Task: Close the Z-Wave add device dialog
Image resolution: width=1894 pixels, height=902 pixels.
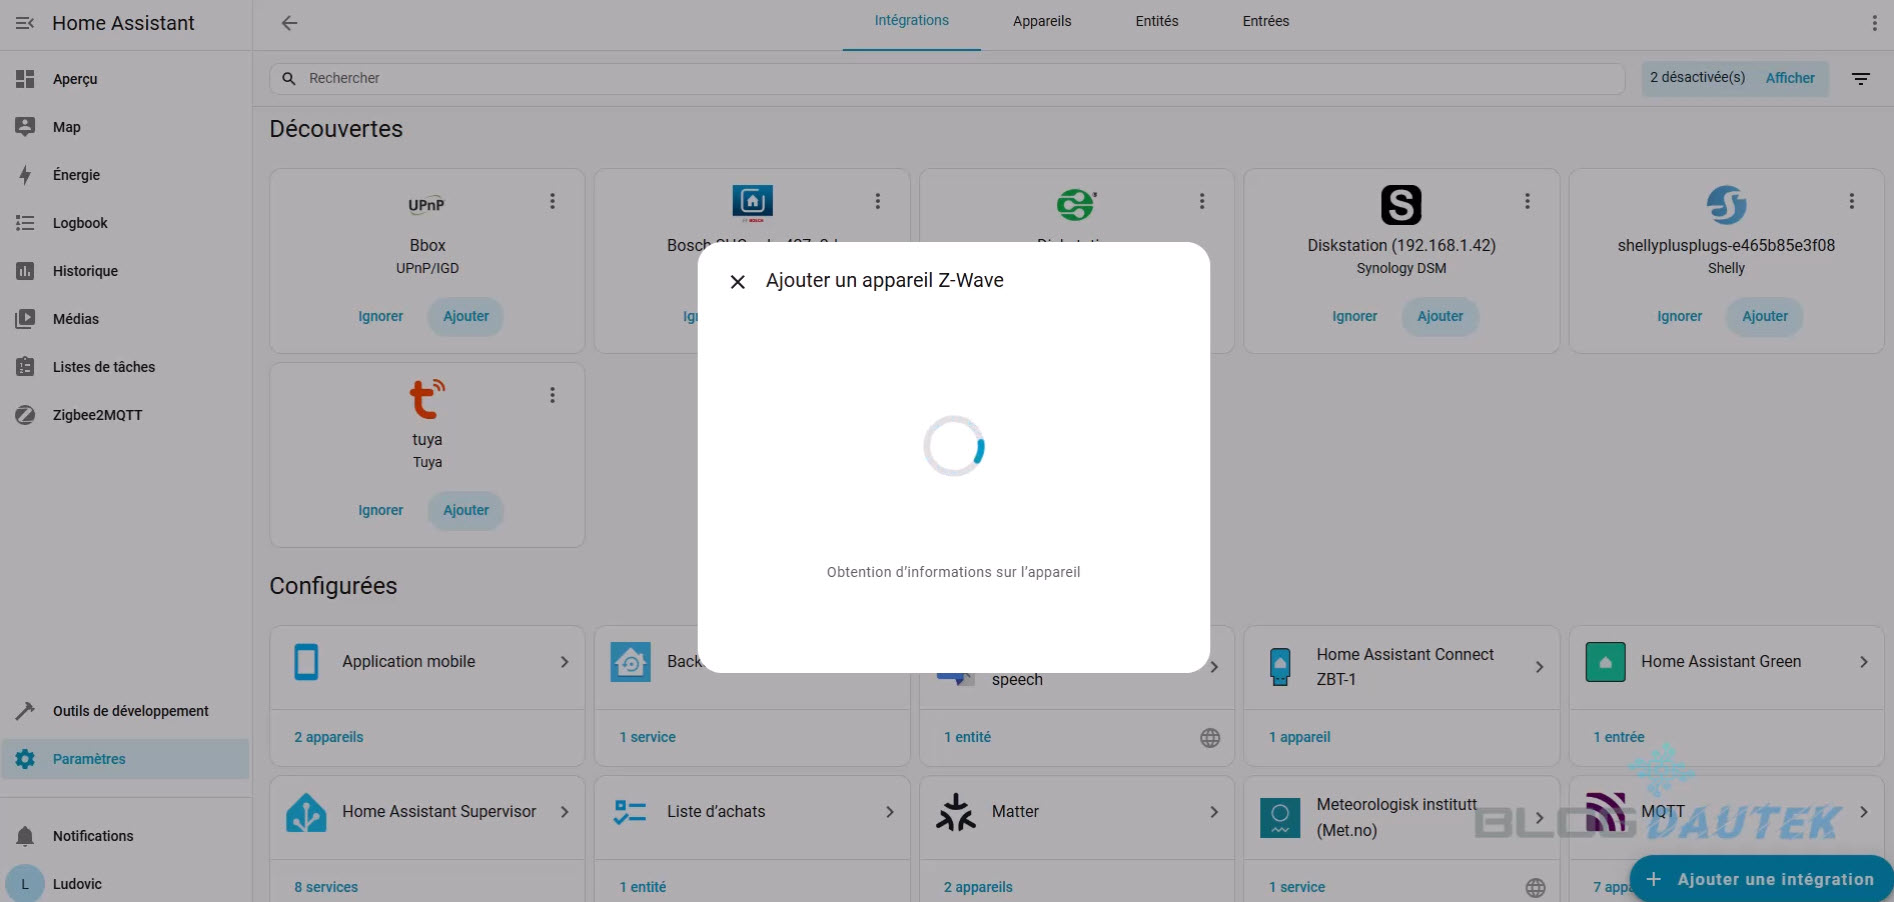Action: tap(738, 282)
